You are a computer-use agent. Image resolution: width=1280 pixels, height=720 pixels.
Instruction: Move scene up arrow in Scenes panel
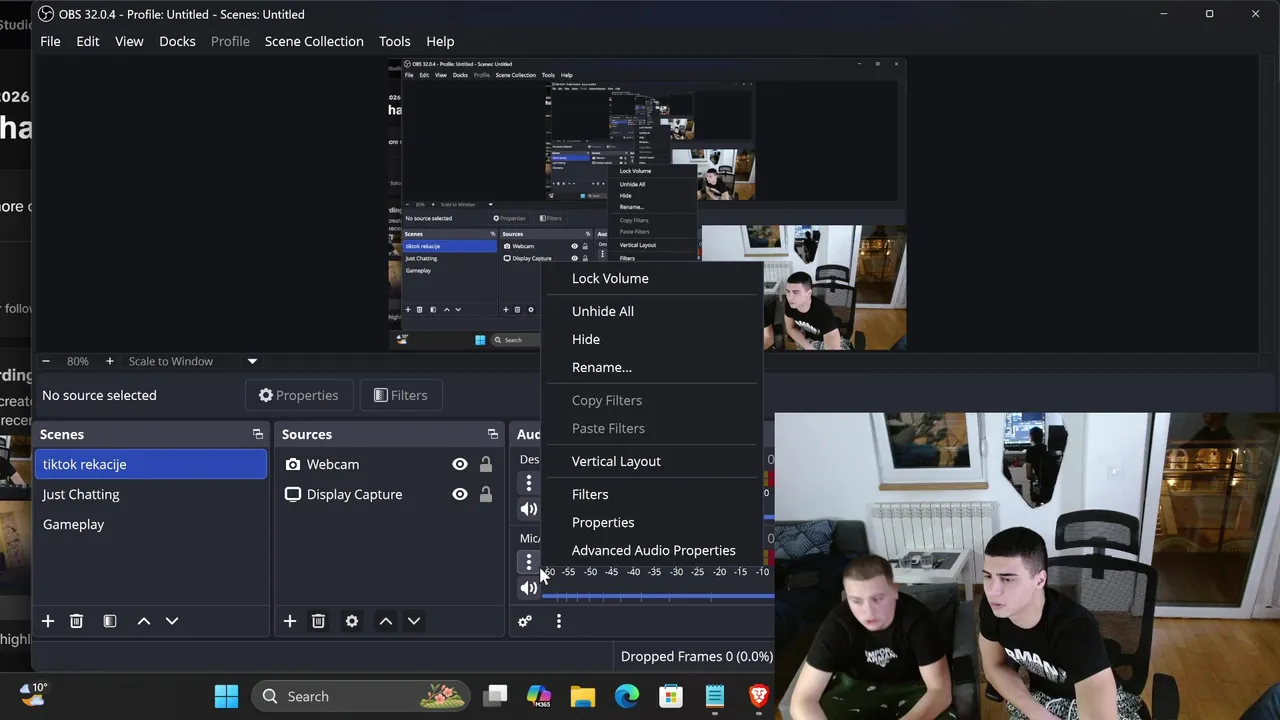coord(144,621)
